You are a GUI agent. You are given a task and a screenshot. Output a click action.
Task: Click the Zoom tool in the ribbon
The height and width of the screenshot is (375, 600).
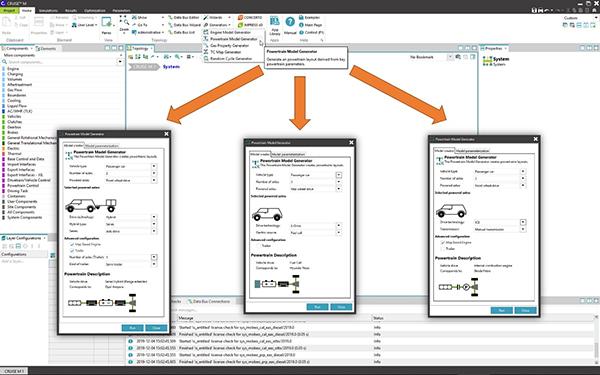tap(124, 24)
